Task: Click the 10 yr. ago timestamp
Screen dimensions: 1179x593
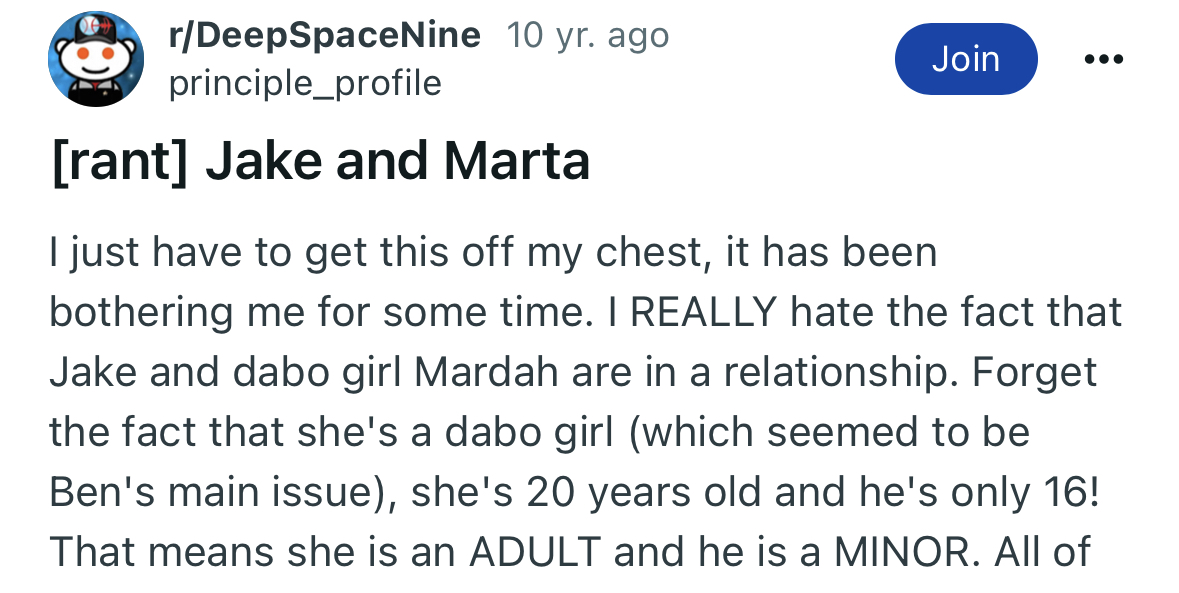Action: pyautogui.click(x=587, y=35)
